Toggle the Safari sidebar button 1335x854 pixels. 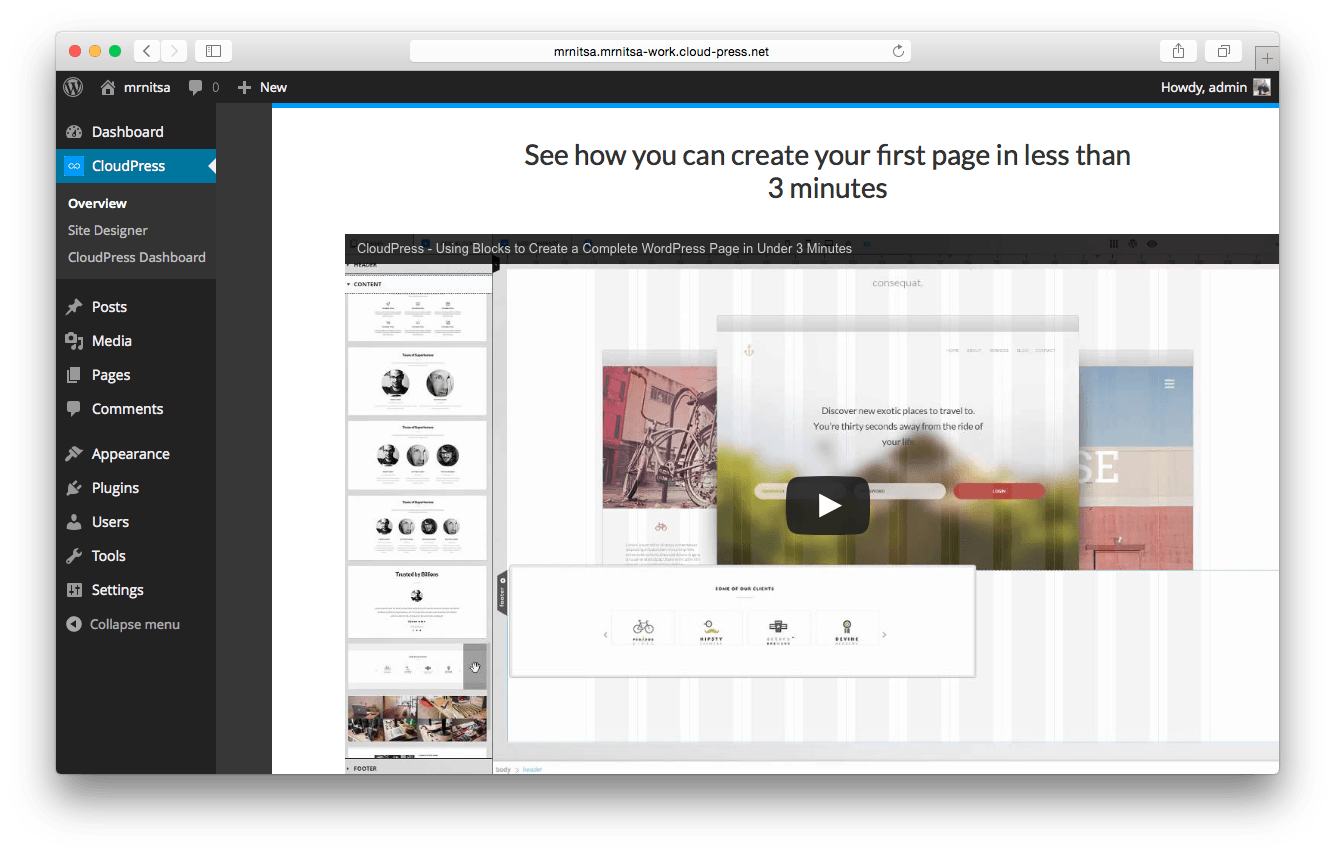pos(213,51)
